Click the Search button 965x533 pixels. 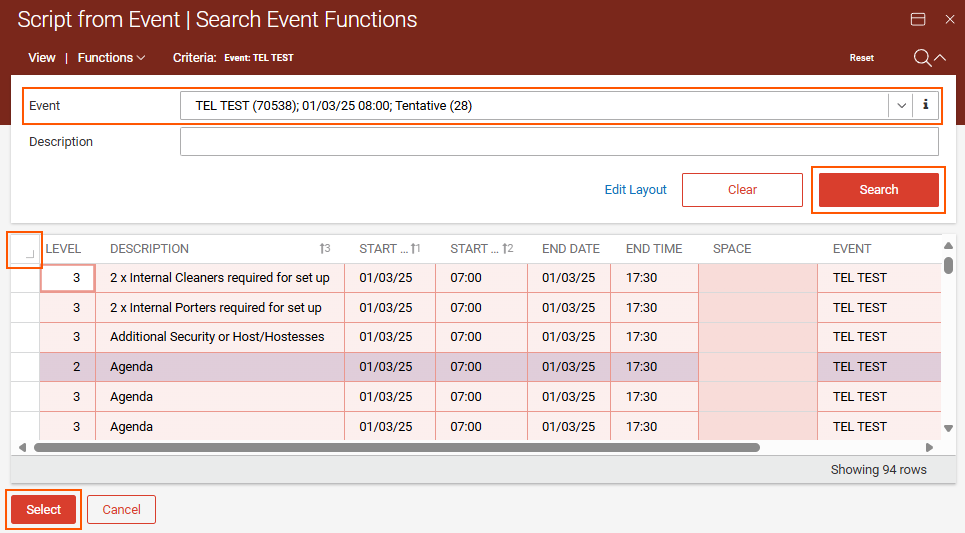pos(878,190)
